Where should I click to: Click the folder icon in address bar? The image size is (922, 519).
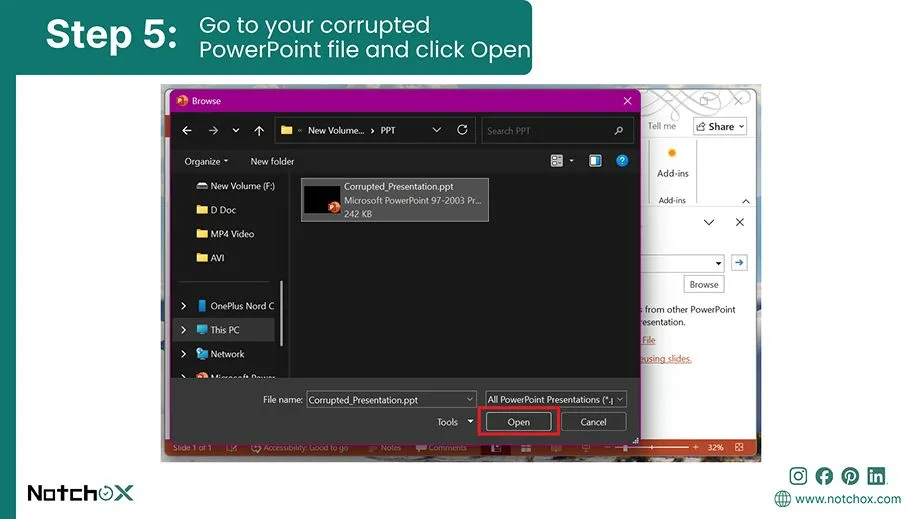286,130
